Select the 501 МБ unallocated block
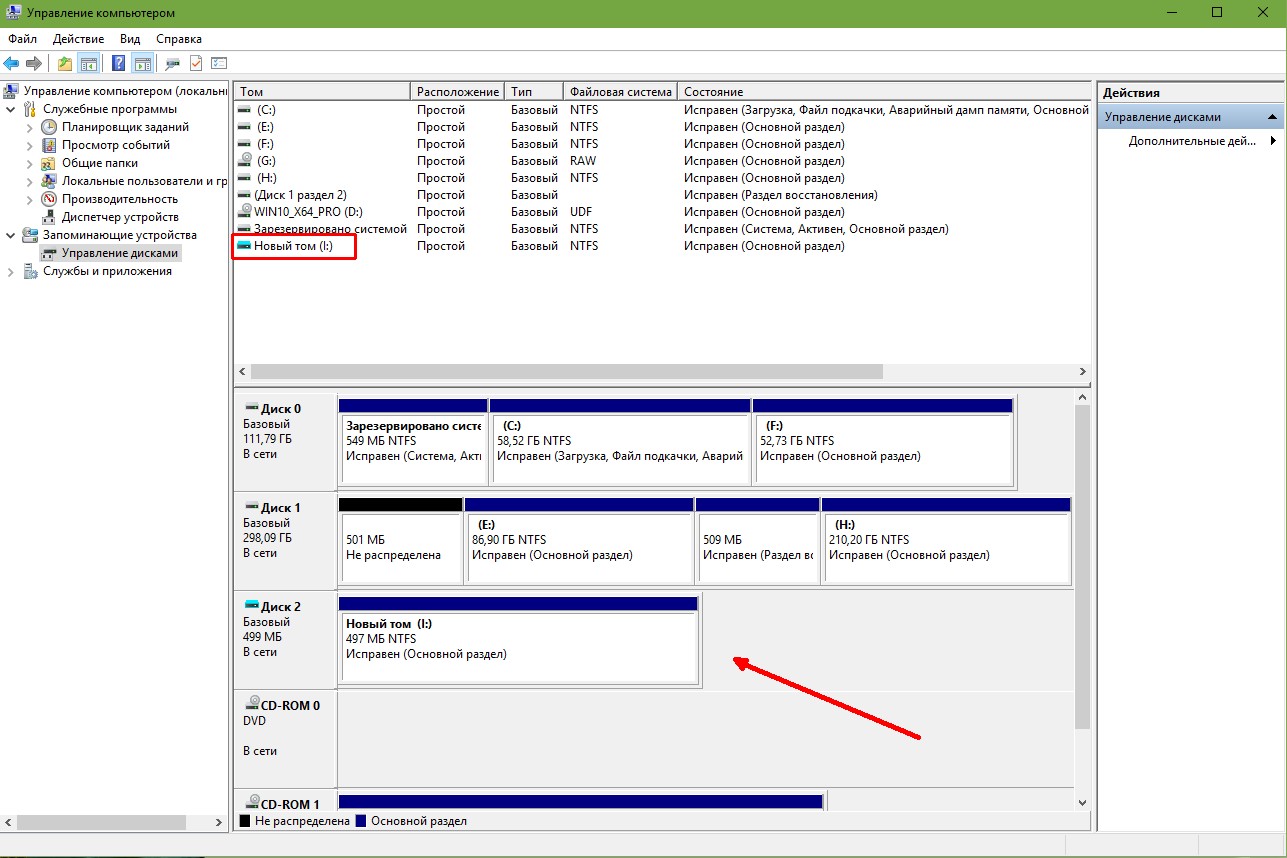The image size is (1287, 858). click(400, 540)
